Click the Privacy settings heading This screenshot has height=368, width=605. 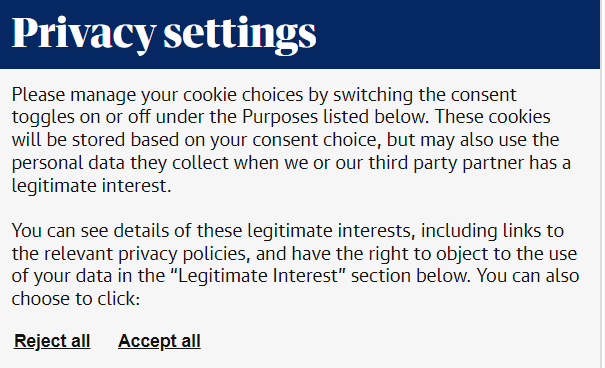164,34
